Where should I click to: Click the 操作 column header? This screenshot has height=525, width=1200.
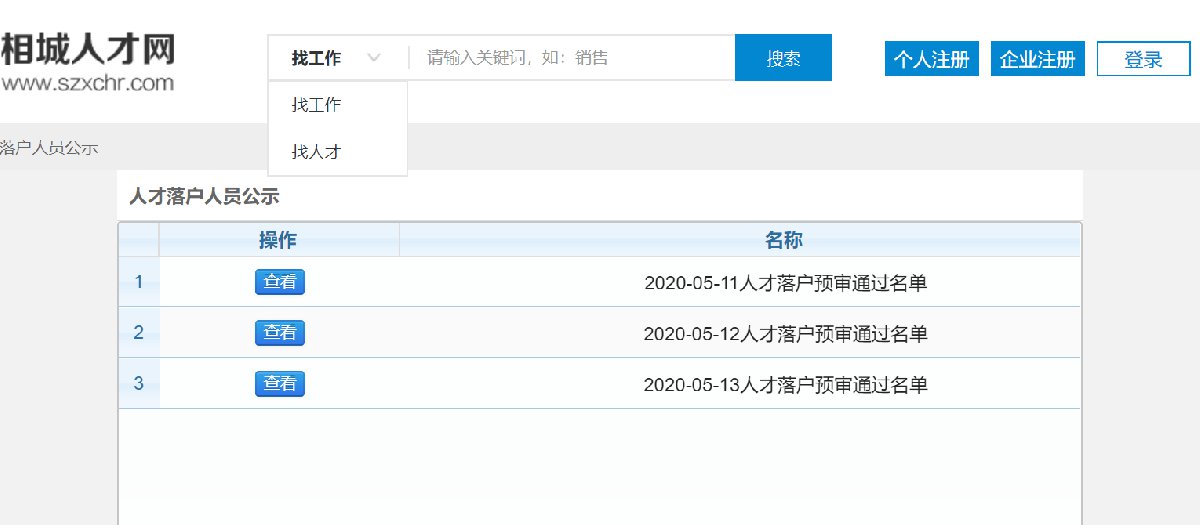click(278, 240)
